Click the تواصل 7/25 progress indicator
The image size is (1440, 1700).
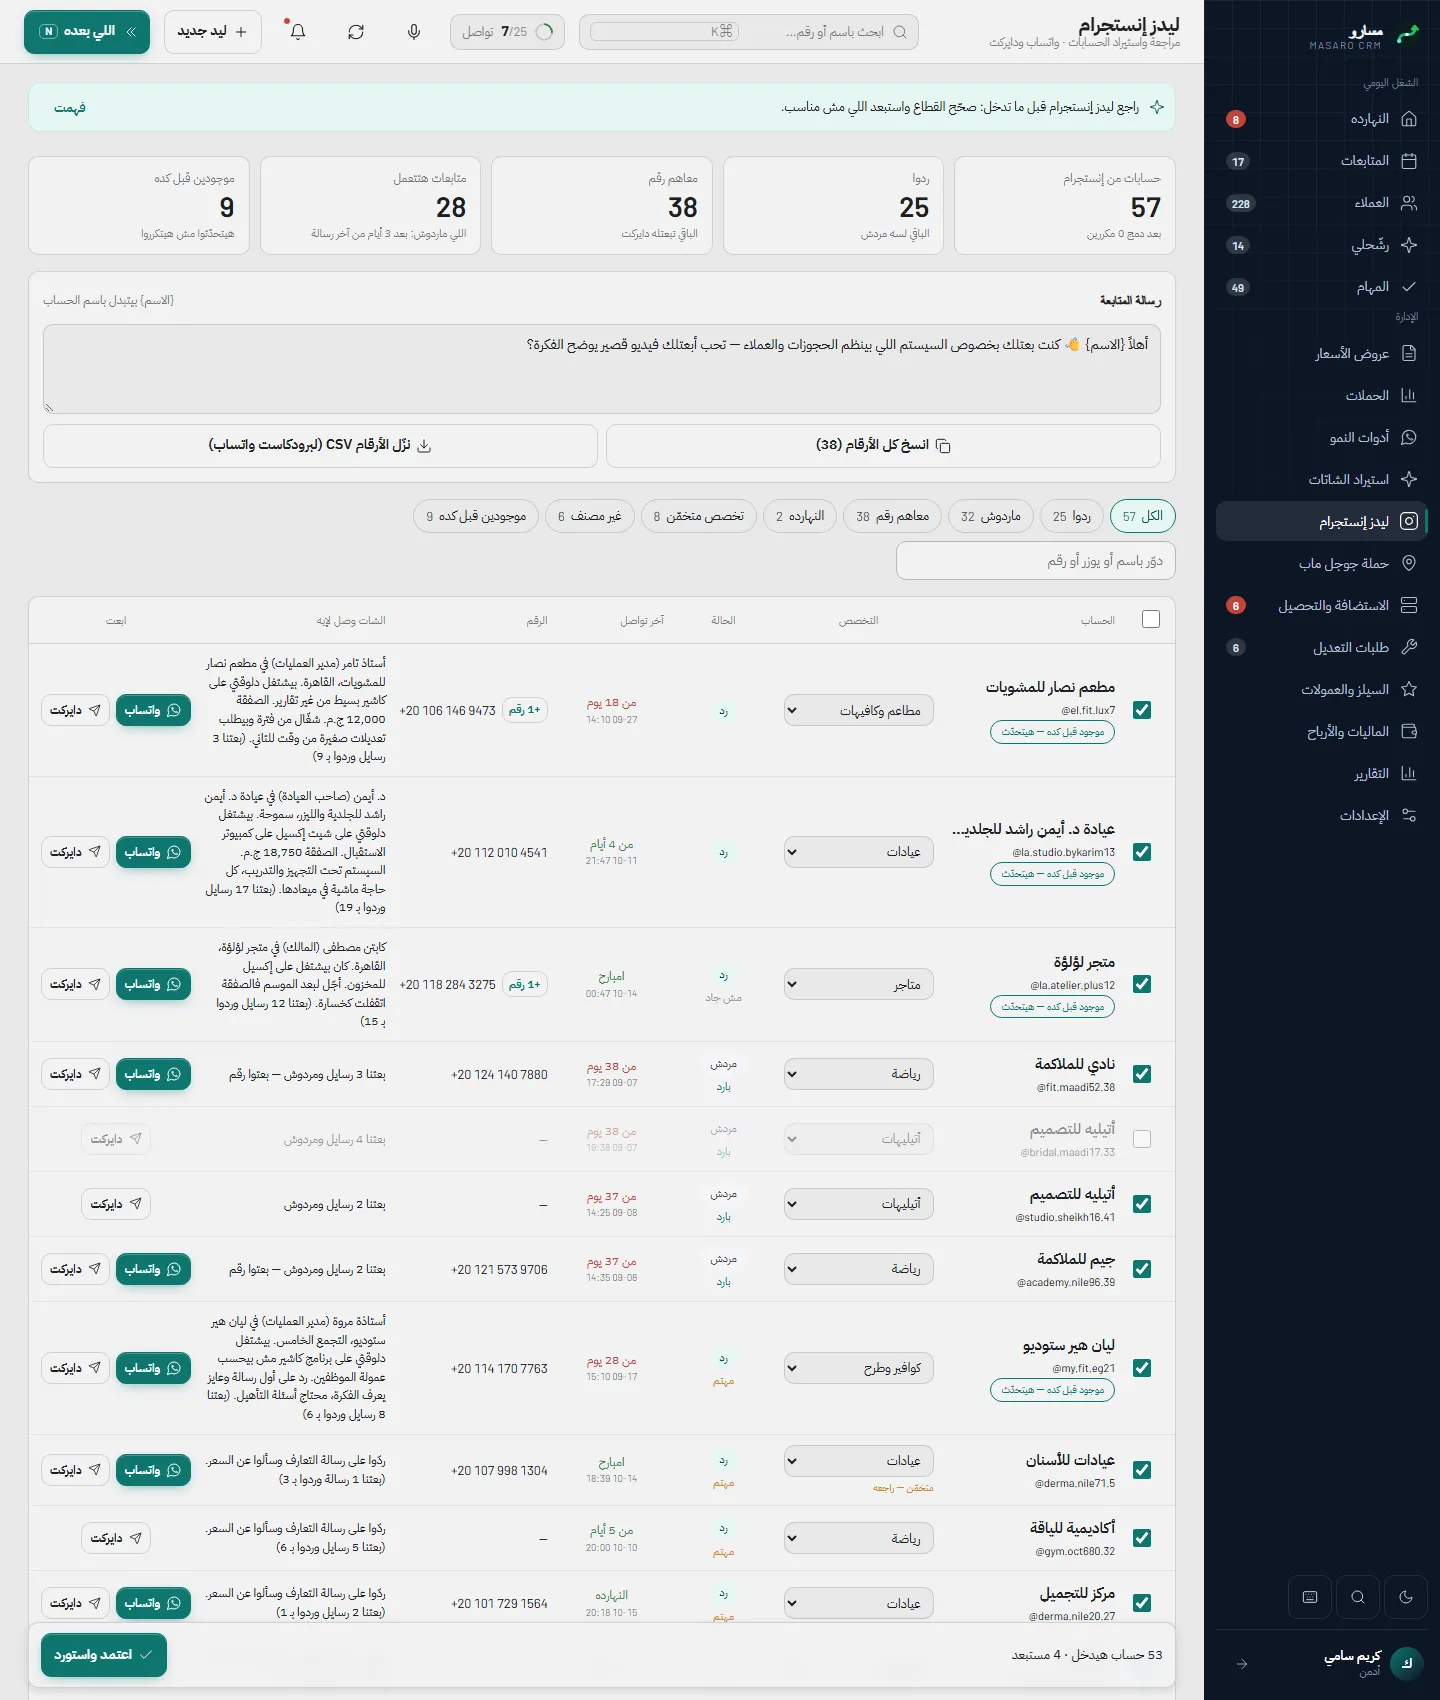[507, 32]
